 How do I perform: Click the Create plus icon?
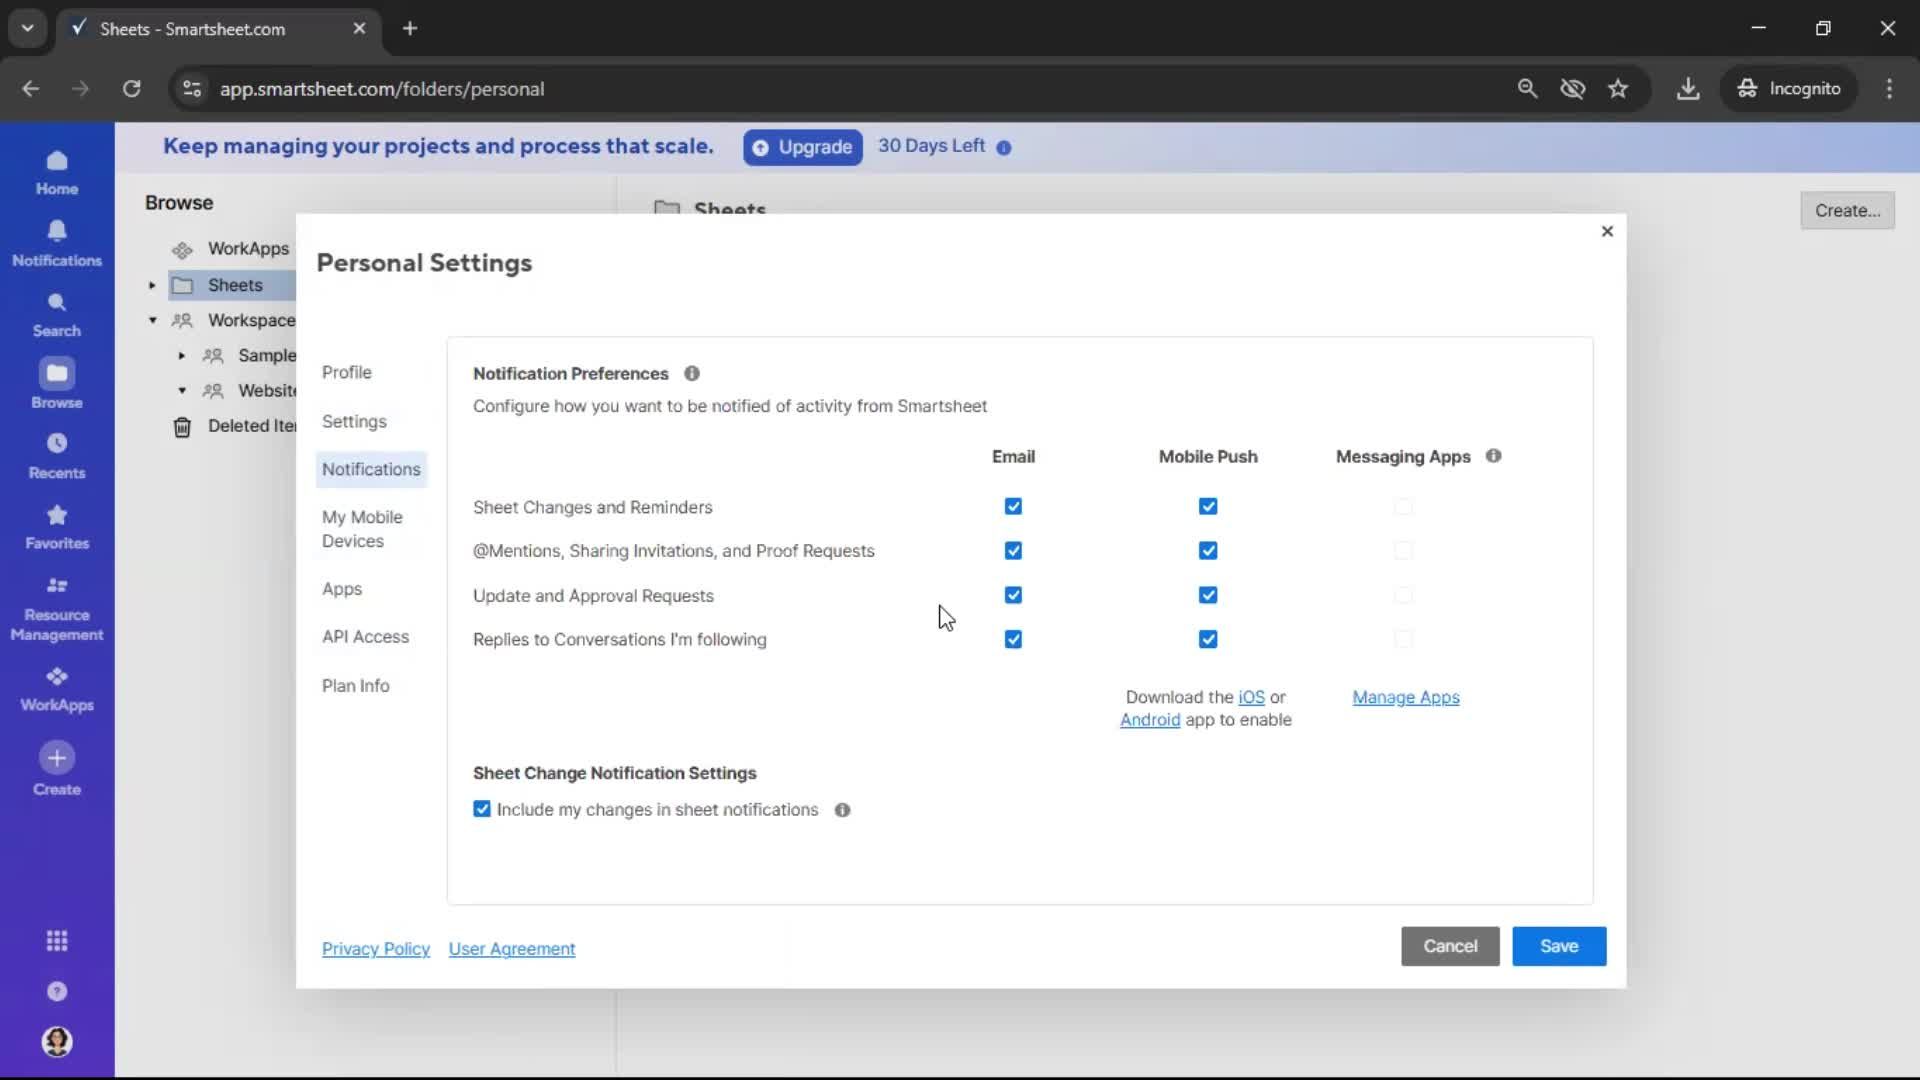point(57,759)
